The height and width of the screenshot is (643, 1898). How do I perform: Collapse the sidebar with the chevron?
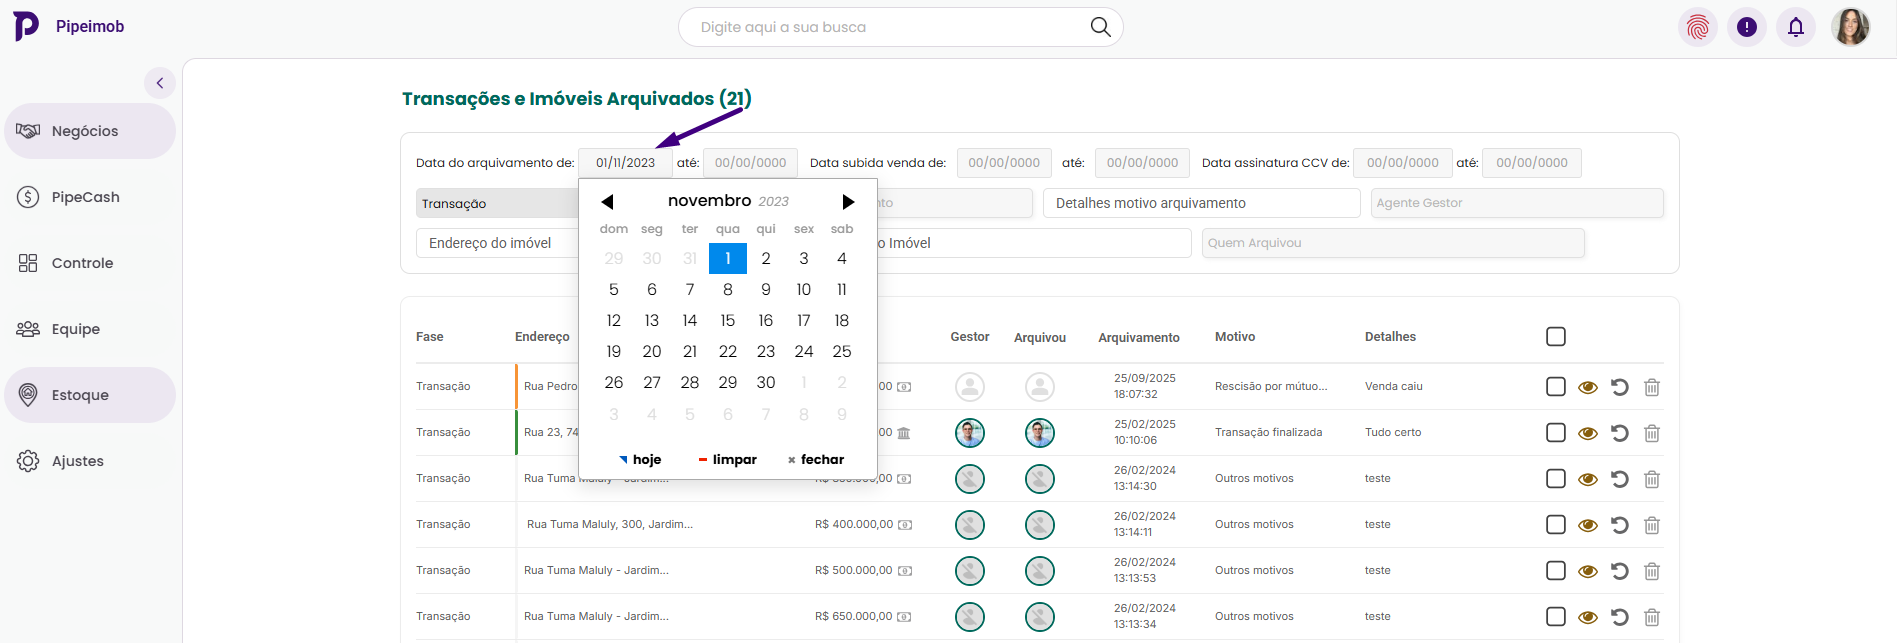(x=160, y=83)
